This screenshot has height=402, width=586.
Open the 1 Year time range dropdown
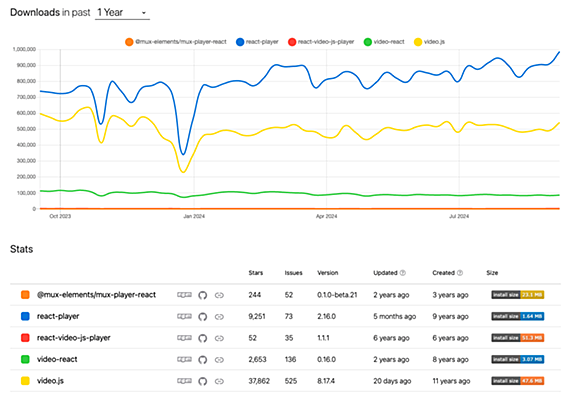pyautogui.click(x=122, y=13)
